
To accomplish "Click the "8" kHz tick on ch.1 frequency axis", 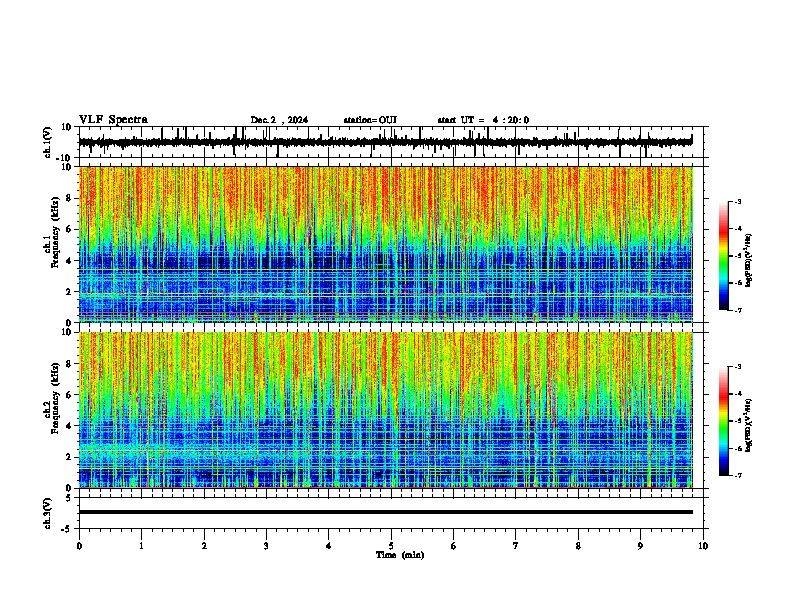I will click(x=70, y=198).
